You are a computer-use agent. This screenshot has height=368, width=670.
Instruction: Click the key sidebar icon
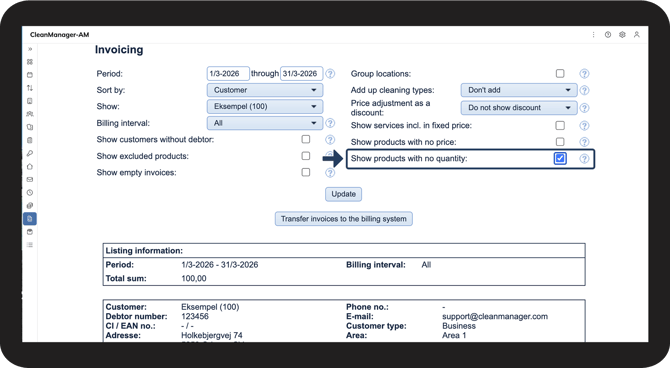30,153
